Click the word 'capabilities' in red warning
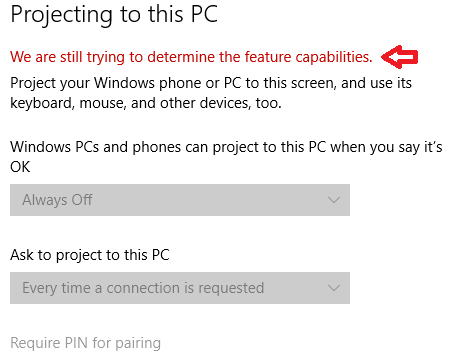This screenshot has height=360, width=473. (x=334, y=57)
